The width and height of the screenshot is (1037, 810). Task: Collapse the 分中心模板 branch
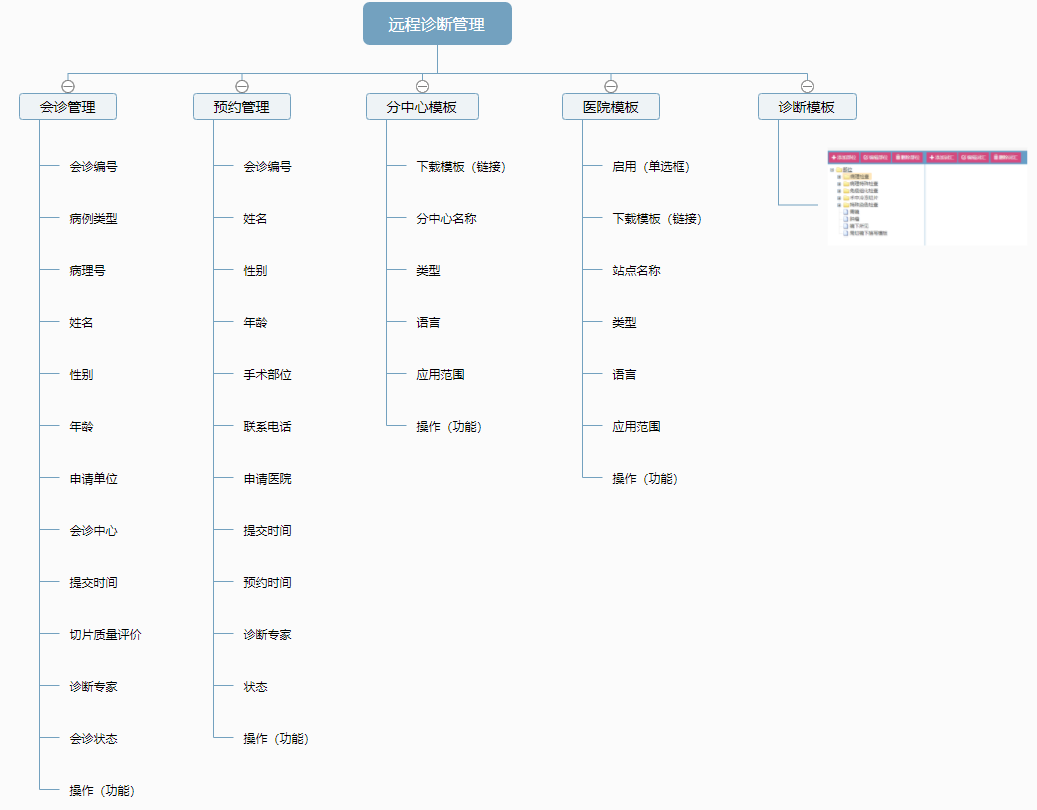coord(421,84)
